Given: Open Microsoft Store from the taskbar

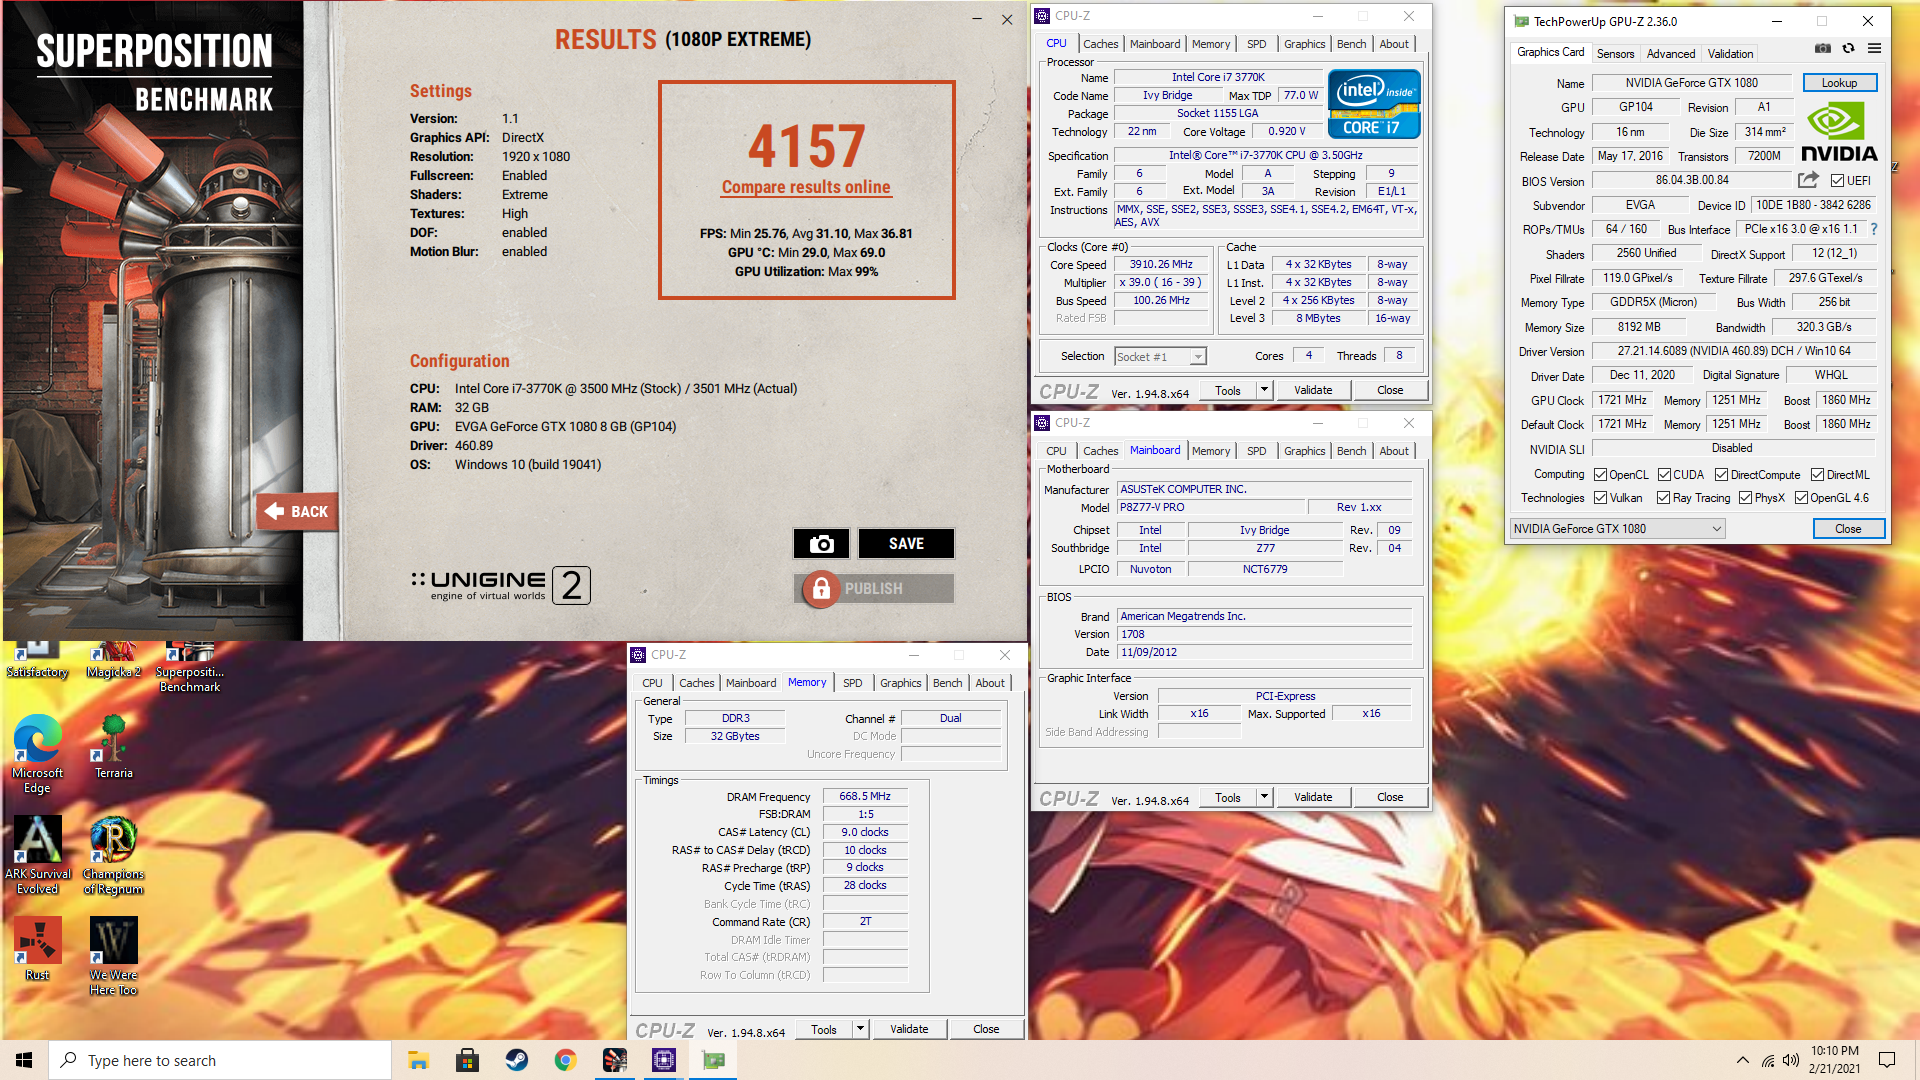Looking at the screenshot, I should pyautogui.click(x=467, y=1060).
